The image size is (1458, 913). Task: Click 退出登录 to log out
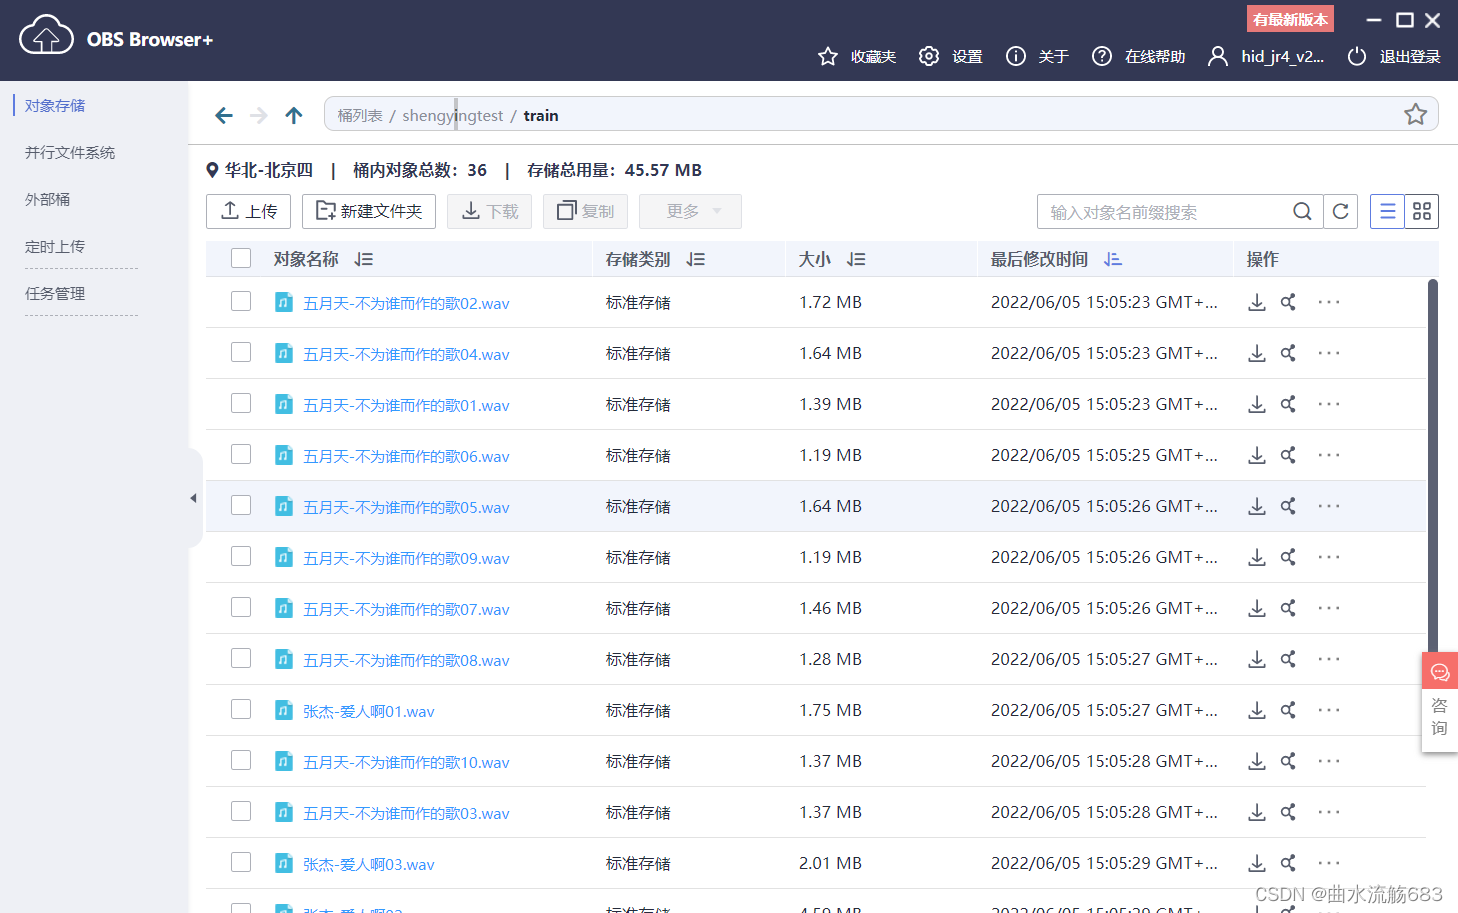coord(1394,57)
